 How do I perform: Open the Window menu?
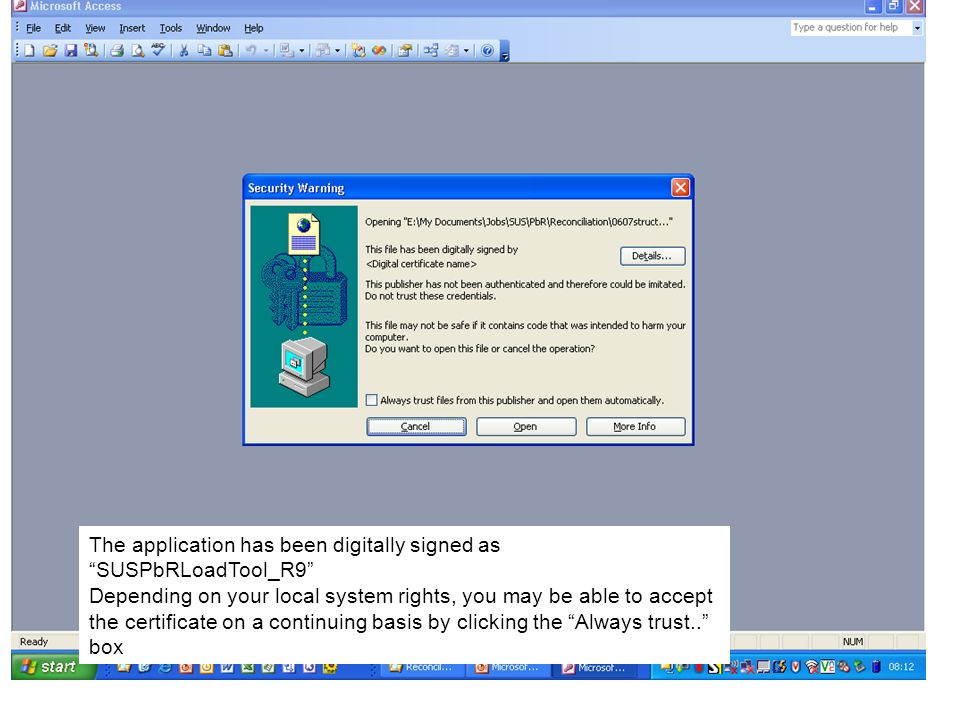(x=213, y=28)
